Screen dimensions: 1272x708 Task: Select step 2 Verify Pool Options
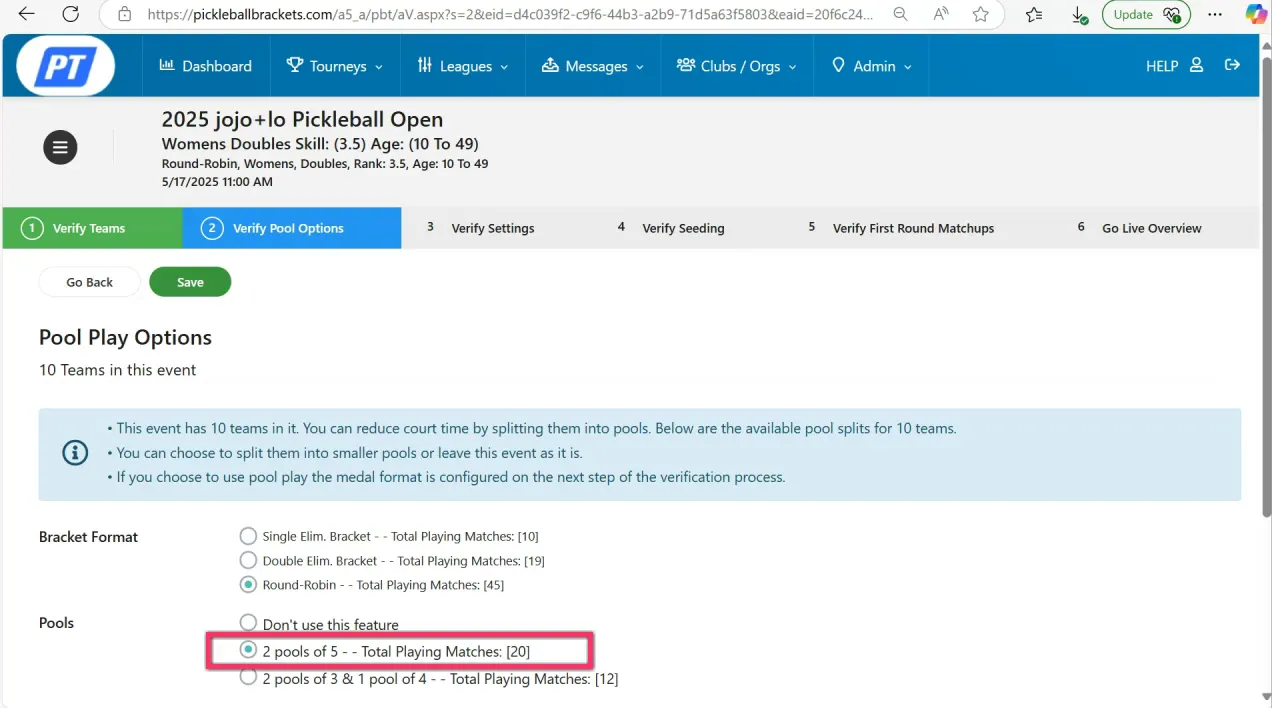[291, 228]
